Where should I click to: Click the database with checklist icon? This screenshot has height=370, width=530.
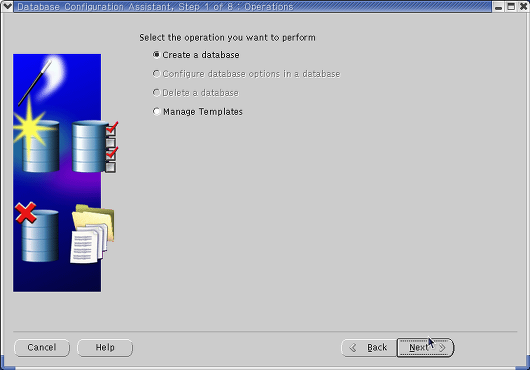coord(95,147)
